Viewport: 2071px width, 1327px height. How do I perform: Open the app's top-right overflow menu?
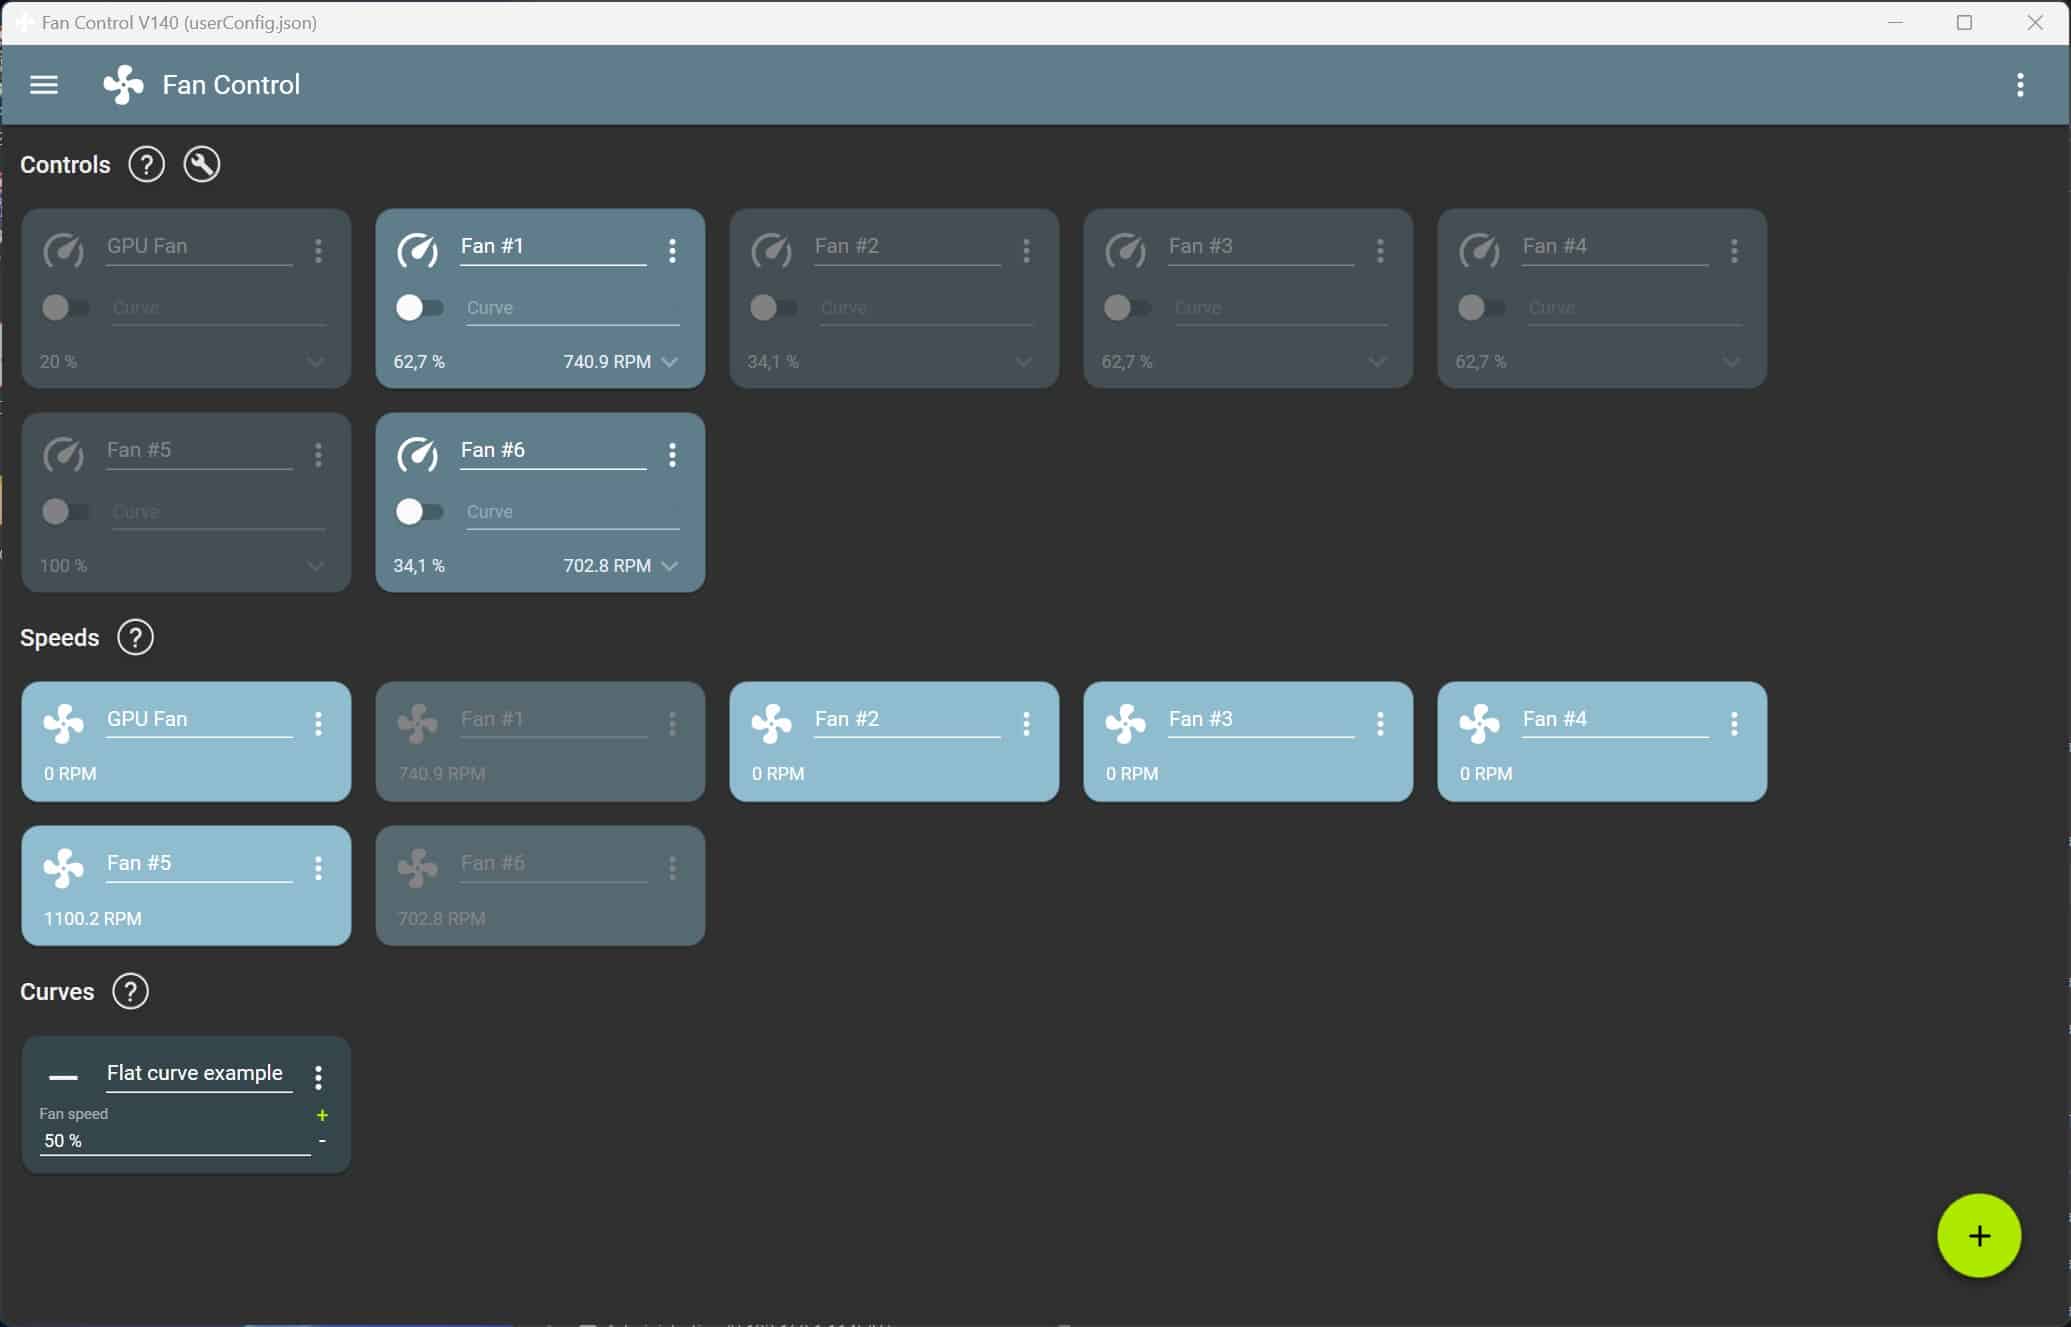[2020, 85]
